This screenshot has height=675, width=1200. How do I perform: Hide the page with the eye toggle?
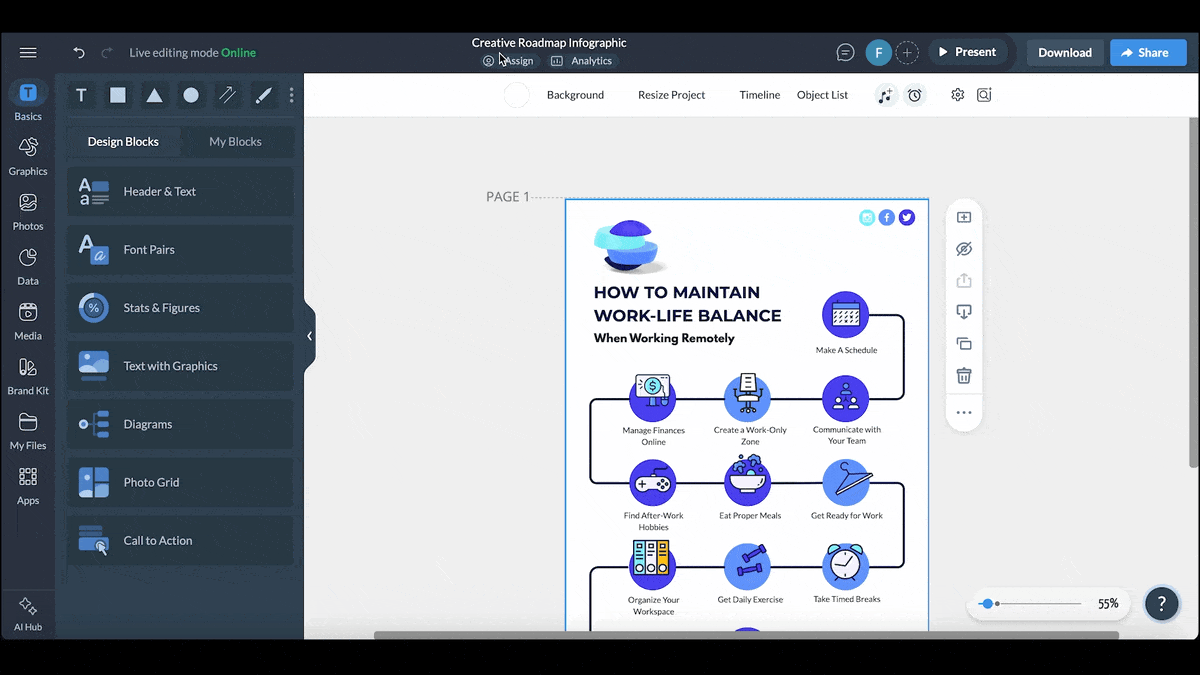coord(964,248)
